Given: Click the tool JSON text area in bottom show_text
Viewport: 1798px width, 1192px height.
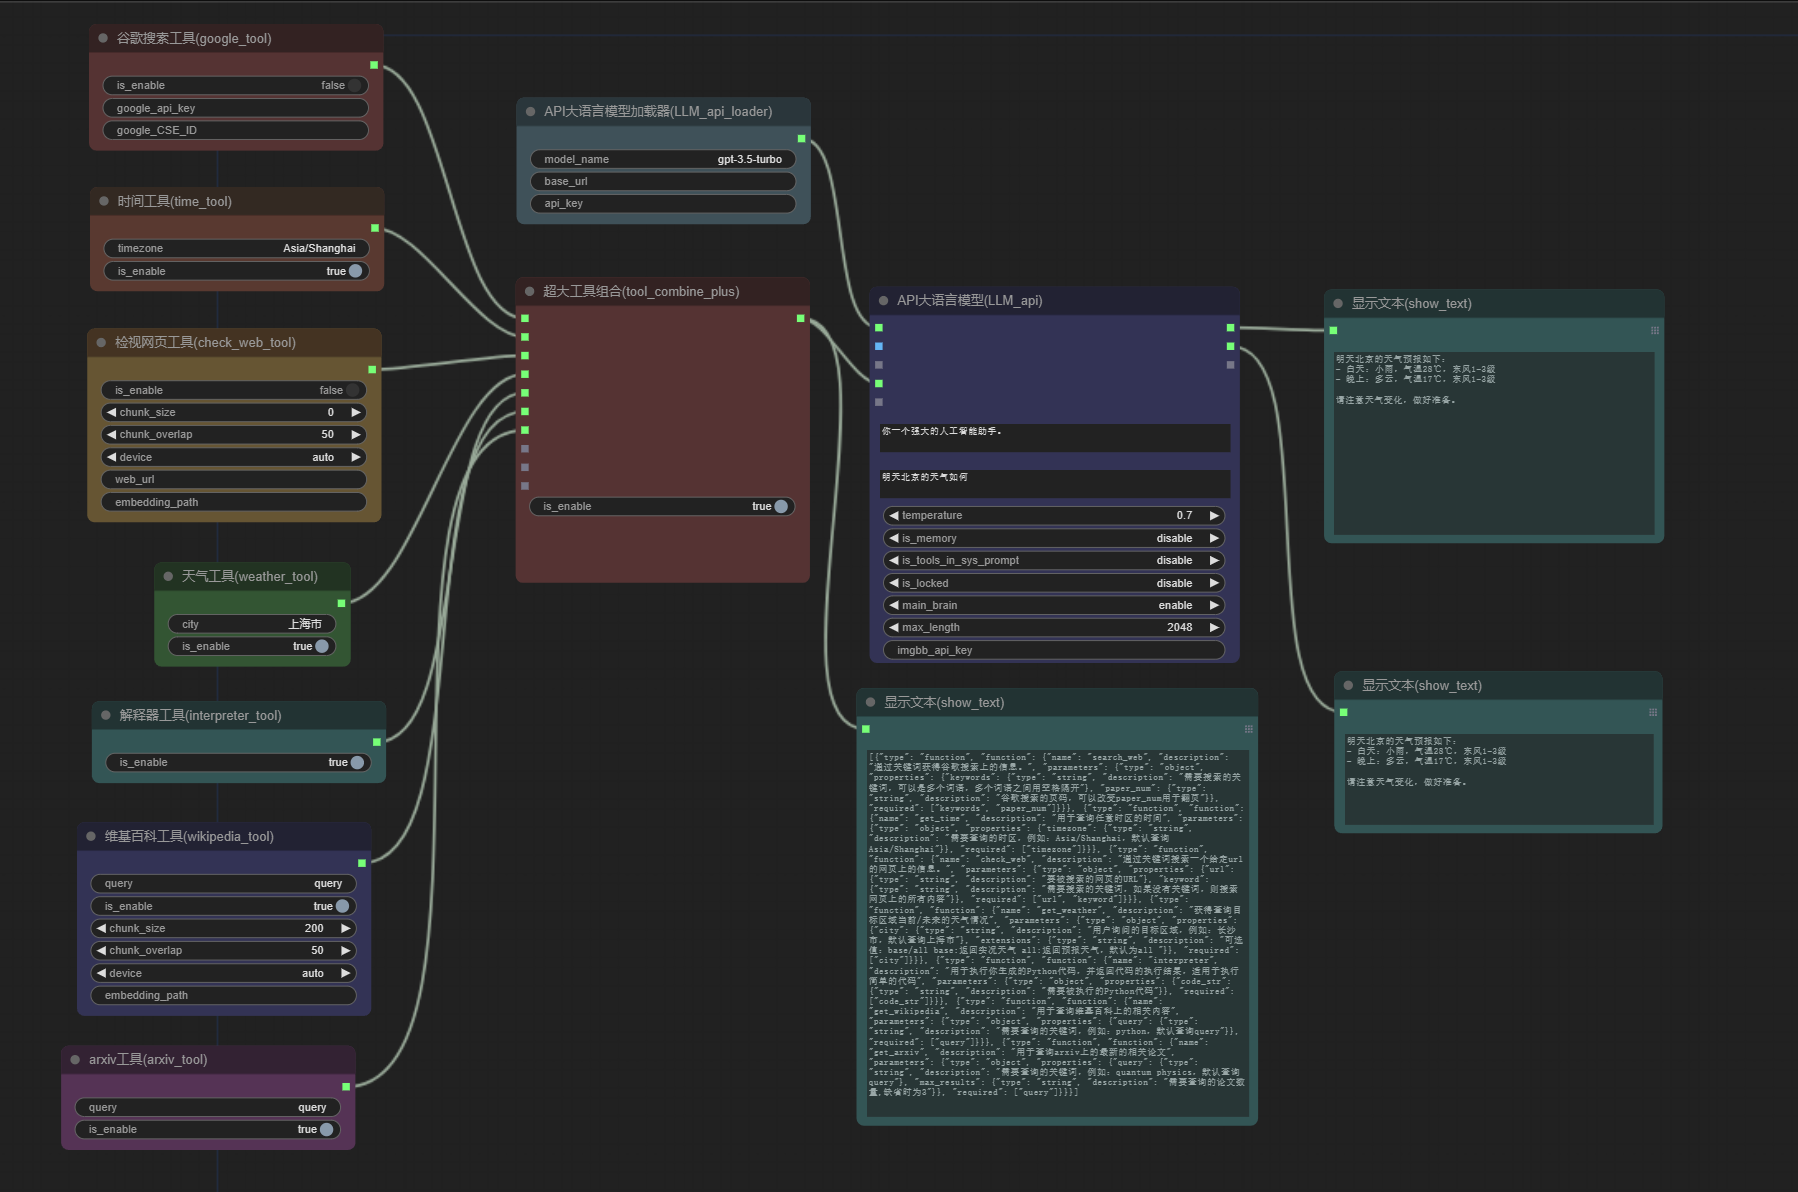Looking at the screenshot, I should click(1058, 932).
